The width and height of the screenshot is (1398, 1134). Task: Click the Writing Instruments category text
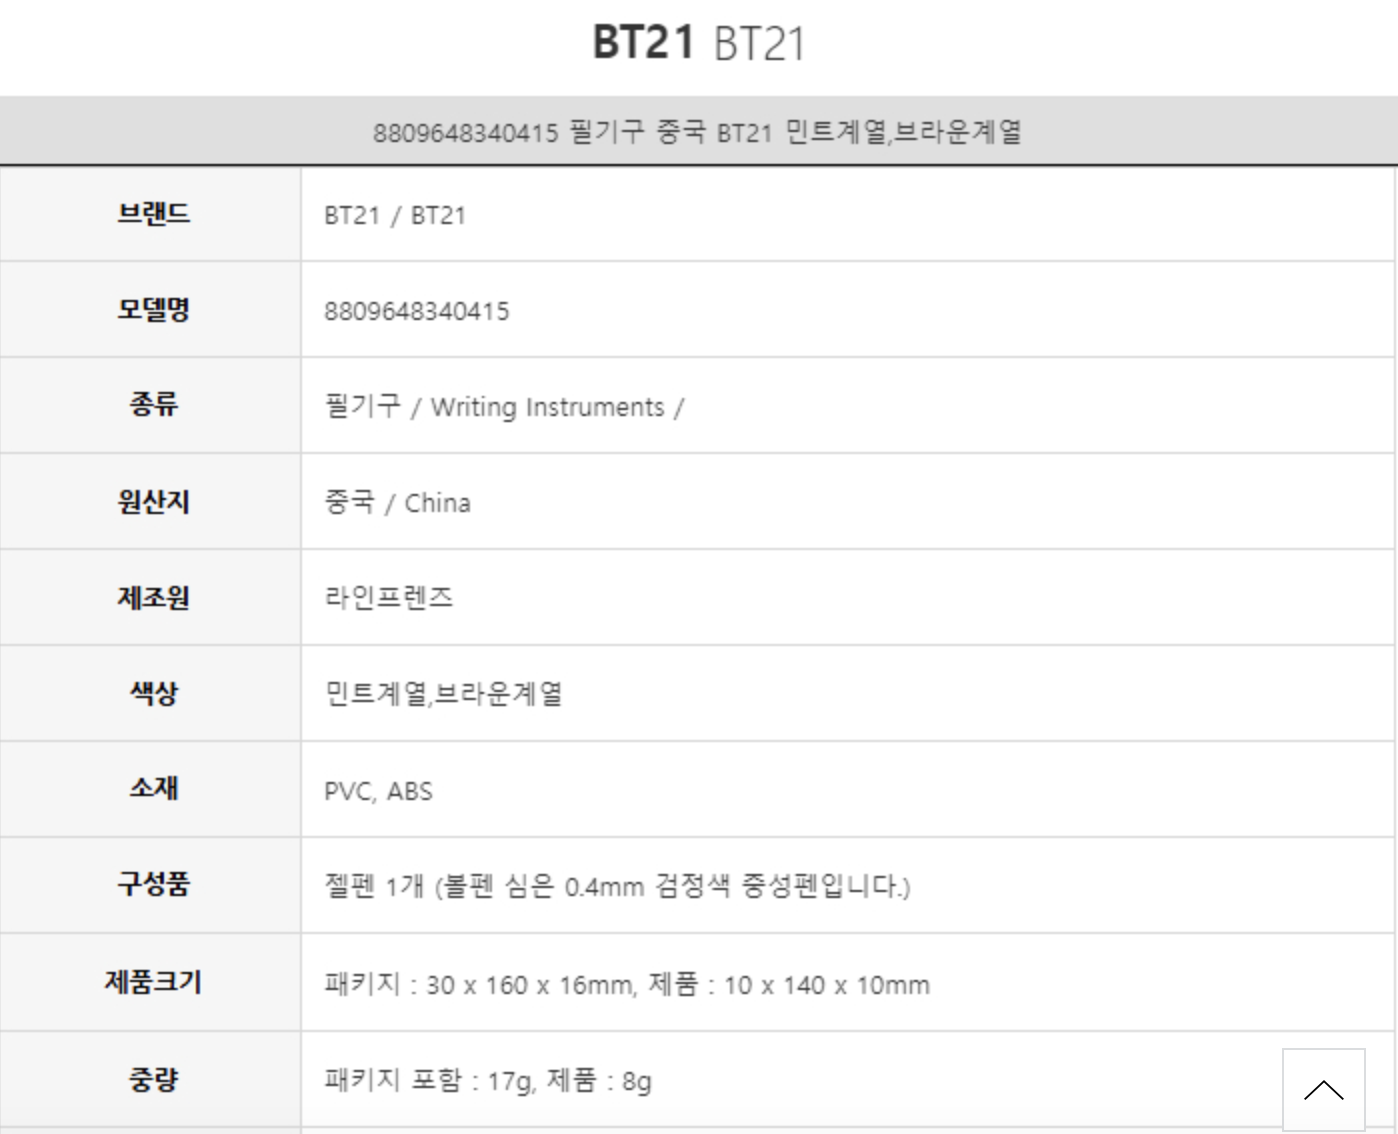[547, 407]
